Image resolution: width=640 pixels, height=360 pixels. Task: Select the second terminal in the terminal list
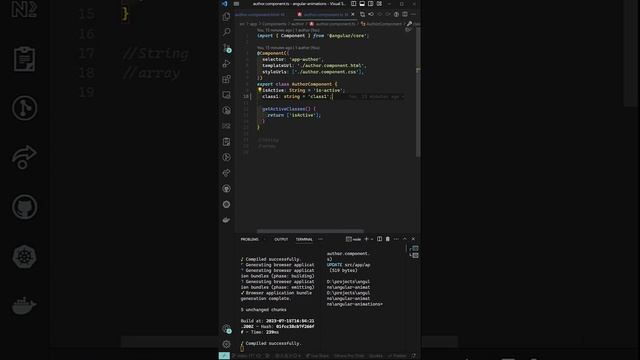(415, 256)
